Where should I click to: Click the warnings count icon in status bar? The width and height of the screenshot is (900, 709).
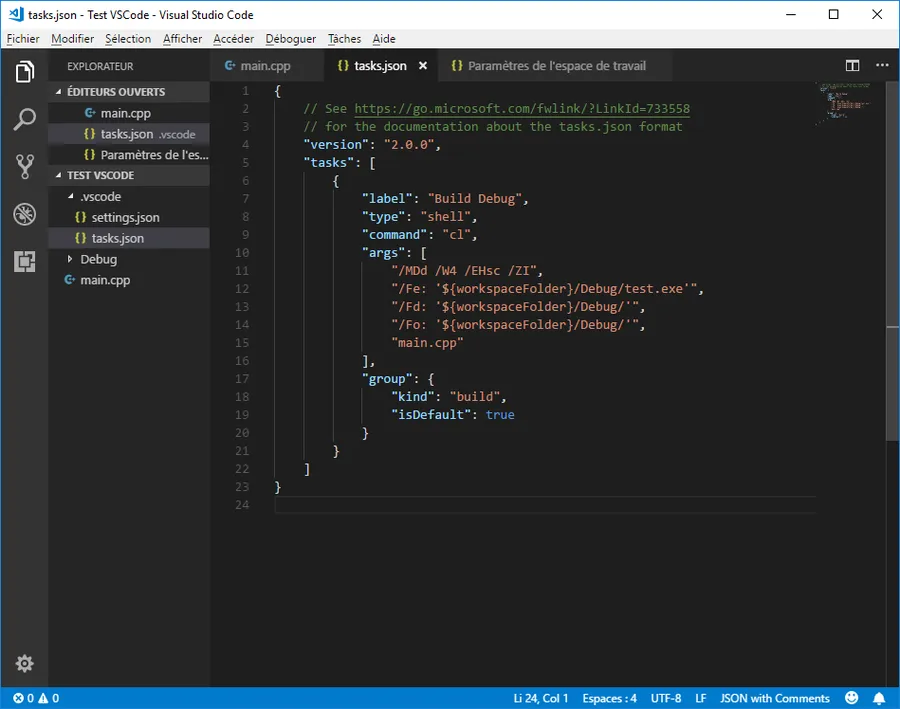[x=43, y=698]
